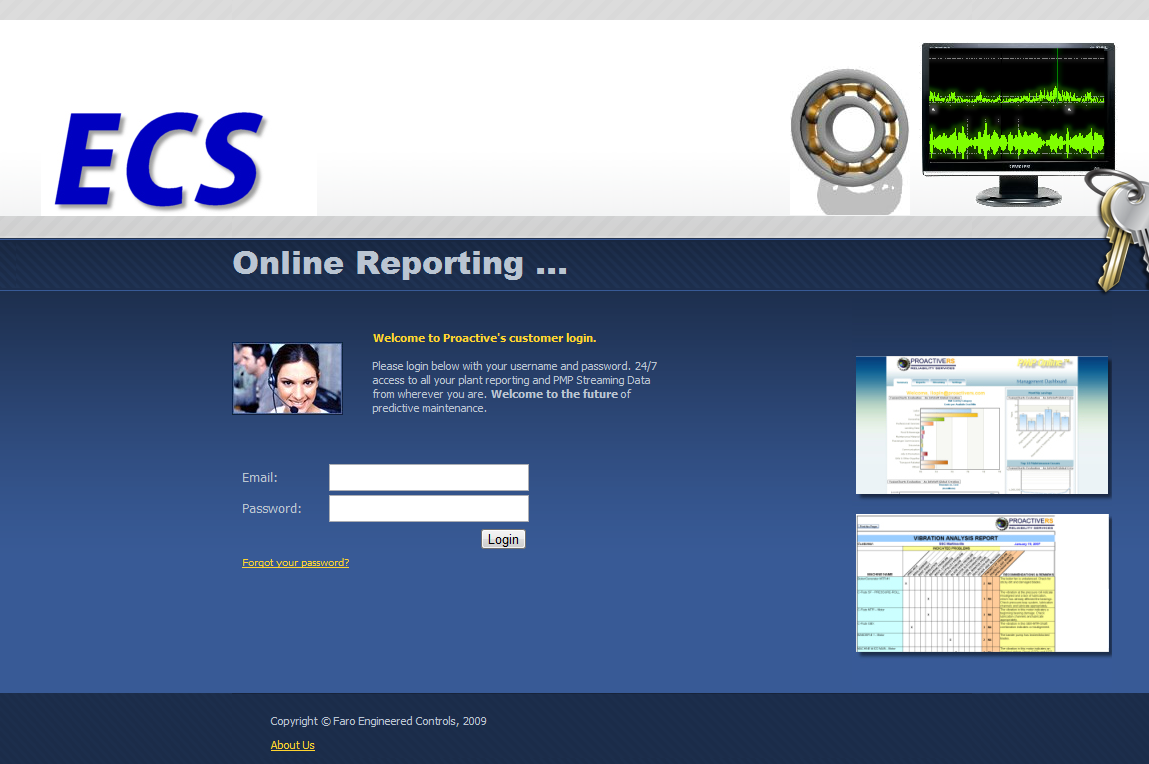Click the ECS logo

160,160
